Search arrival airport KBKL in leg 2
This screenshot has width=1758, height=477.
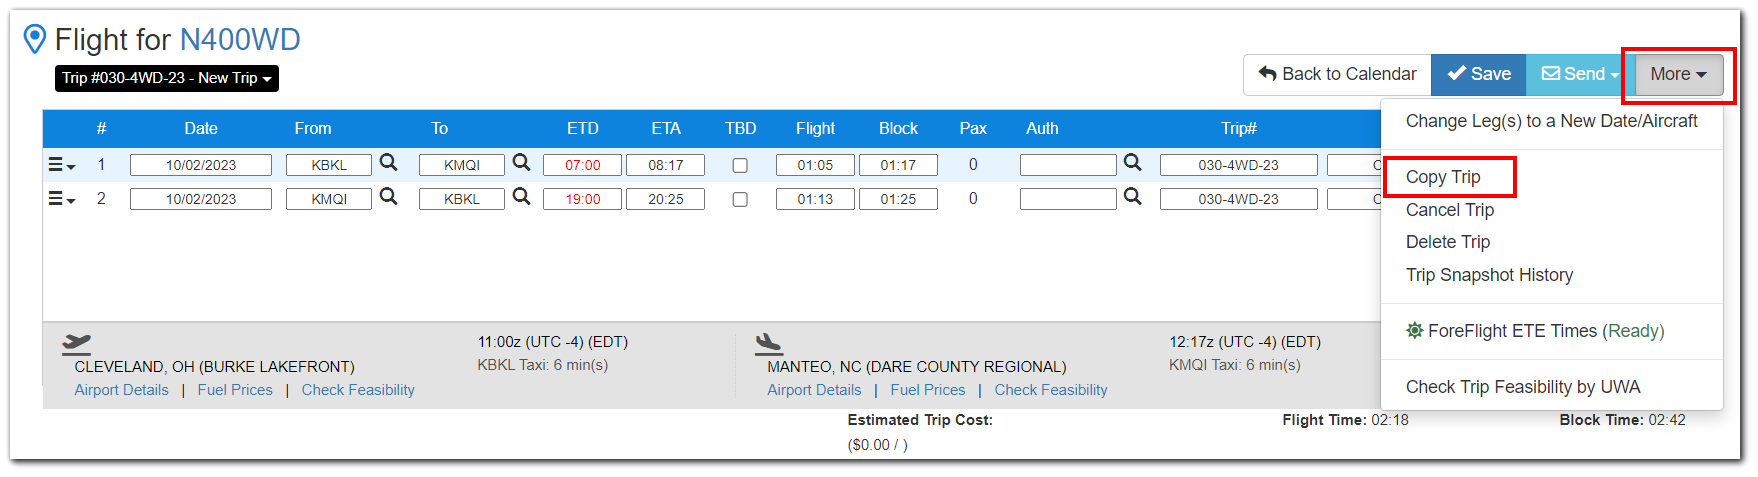pos(521,197)
